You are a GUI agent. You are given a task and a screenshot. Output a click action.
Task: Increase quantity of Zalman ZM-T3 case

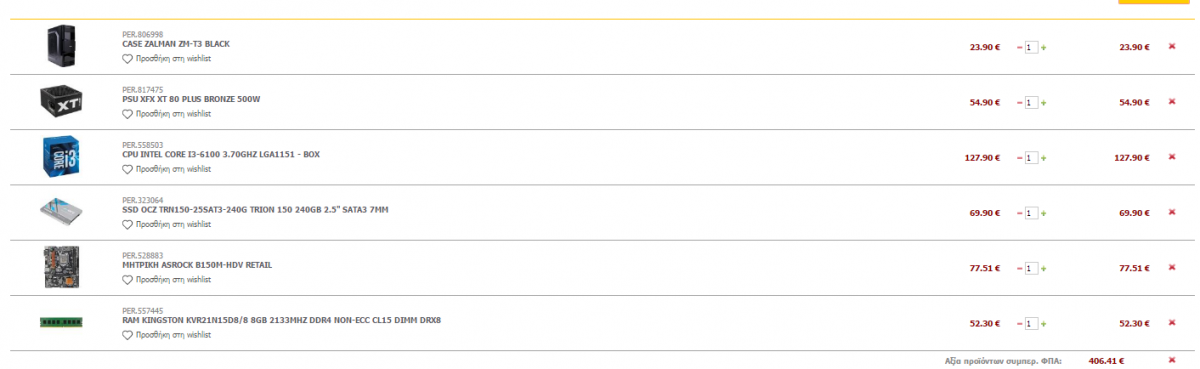[x=1044, y=47]
